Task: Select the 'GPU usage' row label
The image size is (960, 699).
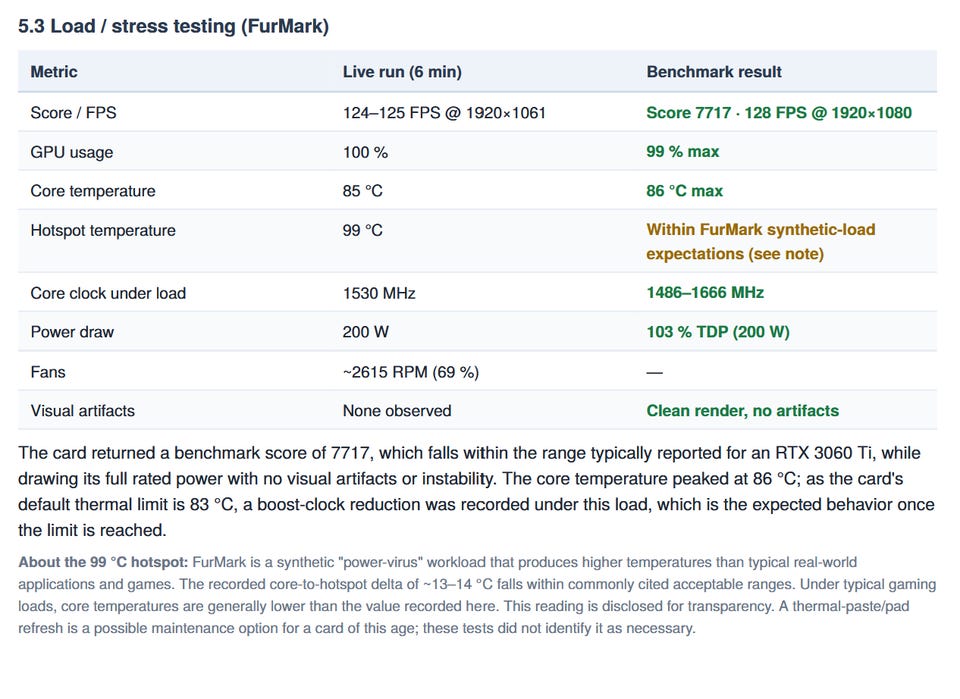Action: pyautogui.click(x=72, y=152)
